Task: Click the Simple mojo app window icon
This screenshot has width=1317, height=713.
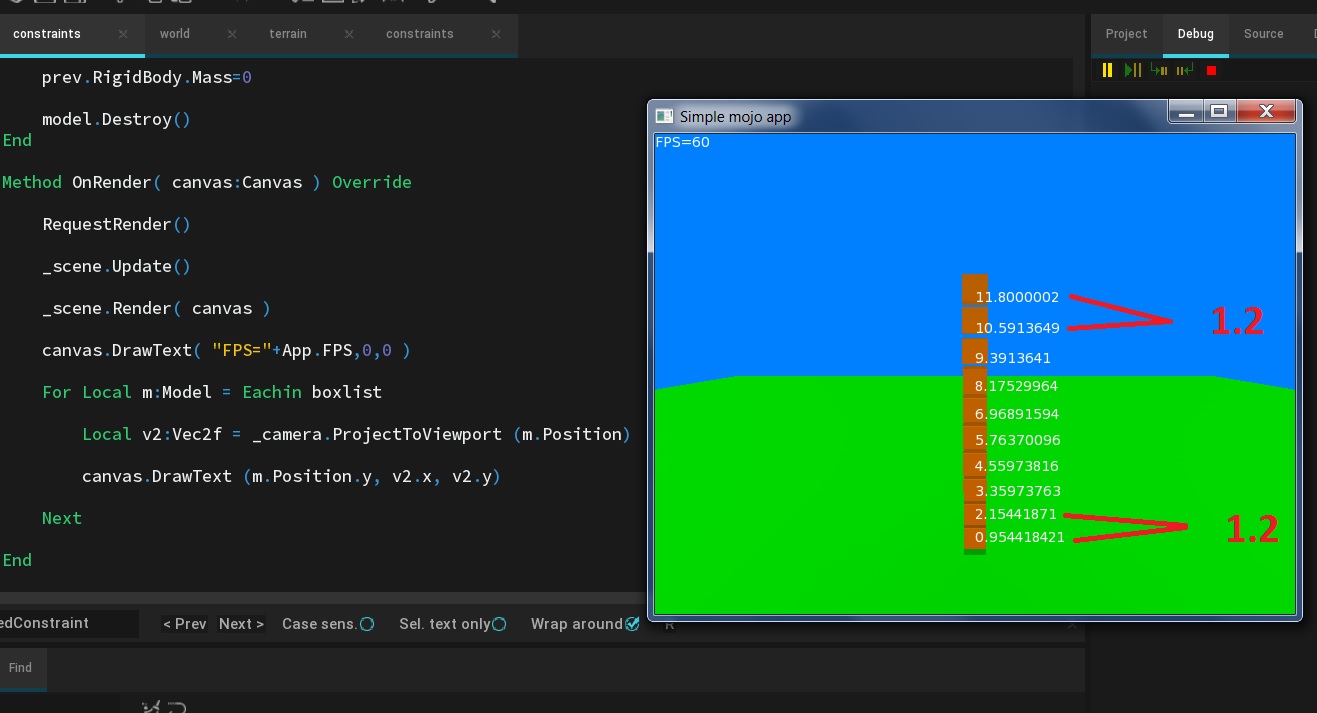Action: 663,116
